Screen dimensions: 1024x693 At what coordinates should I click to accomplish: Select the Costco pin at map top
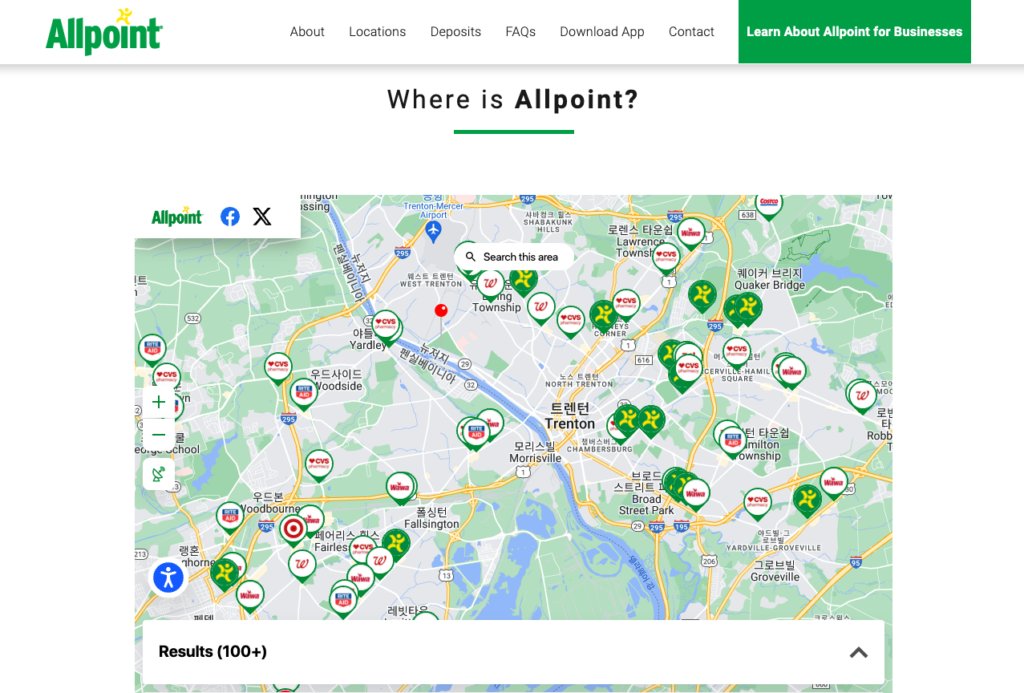point(769,204)
